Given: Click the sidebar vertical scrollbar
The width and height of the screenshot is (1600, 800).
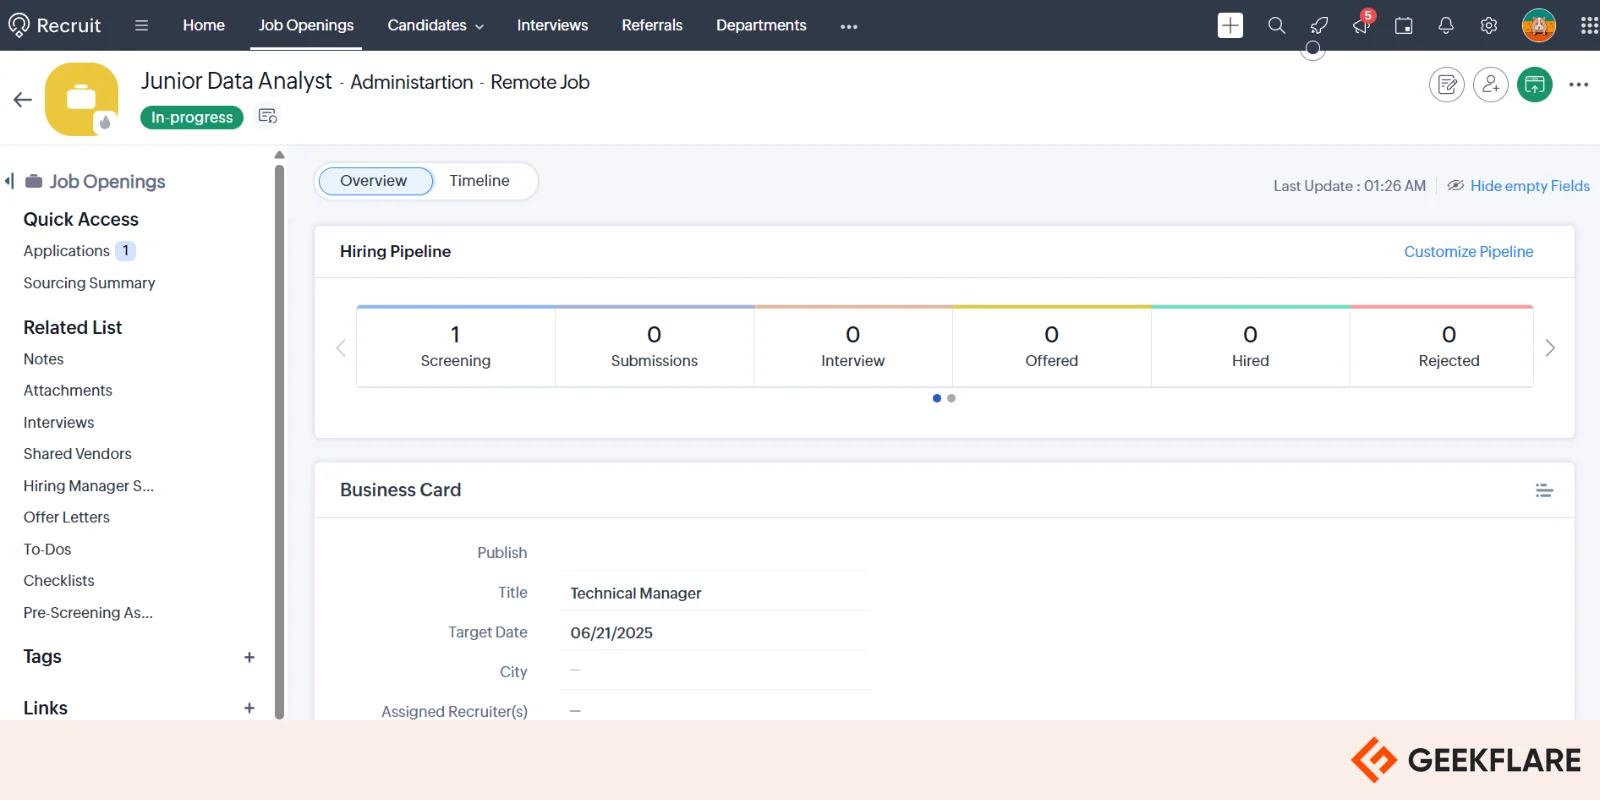Looking at the screenshot, I should 280,440.
